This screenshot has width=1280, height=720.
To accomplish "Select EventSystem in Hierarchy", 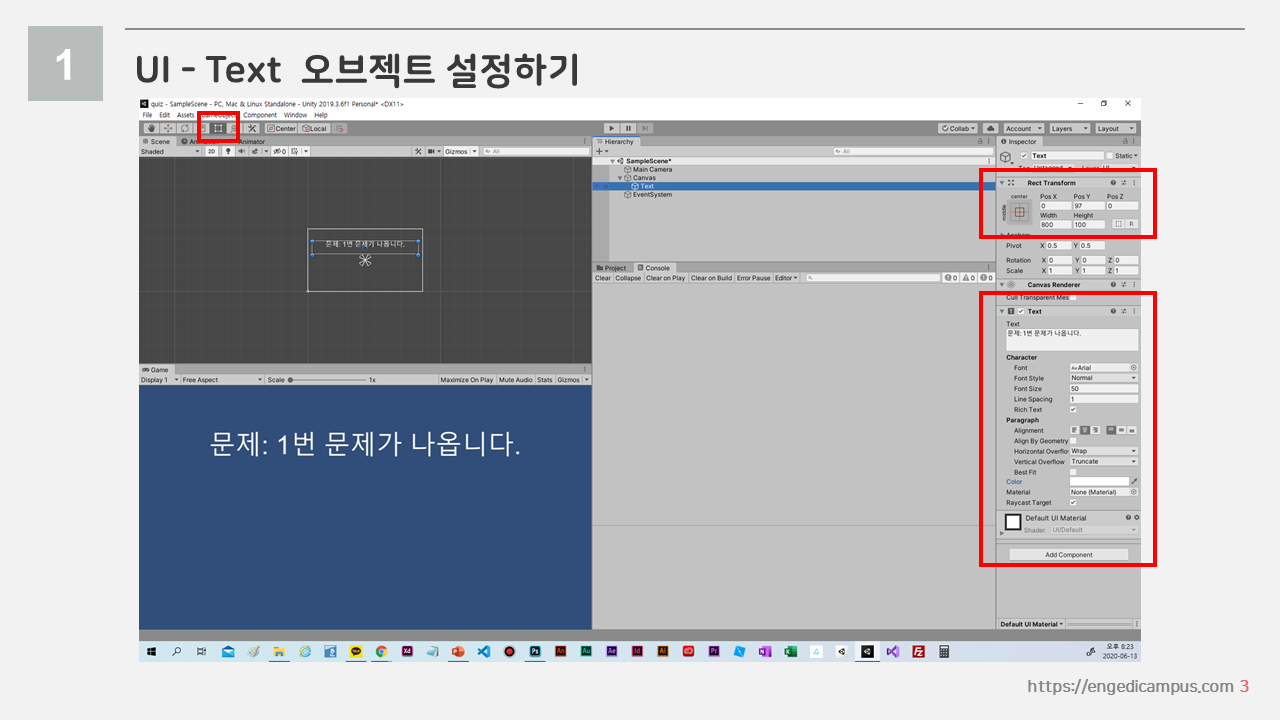I will pos(652,195).
